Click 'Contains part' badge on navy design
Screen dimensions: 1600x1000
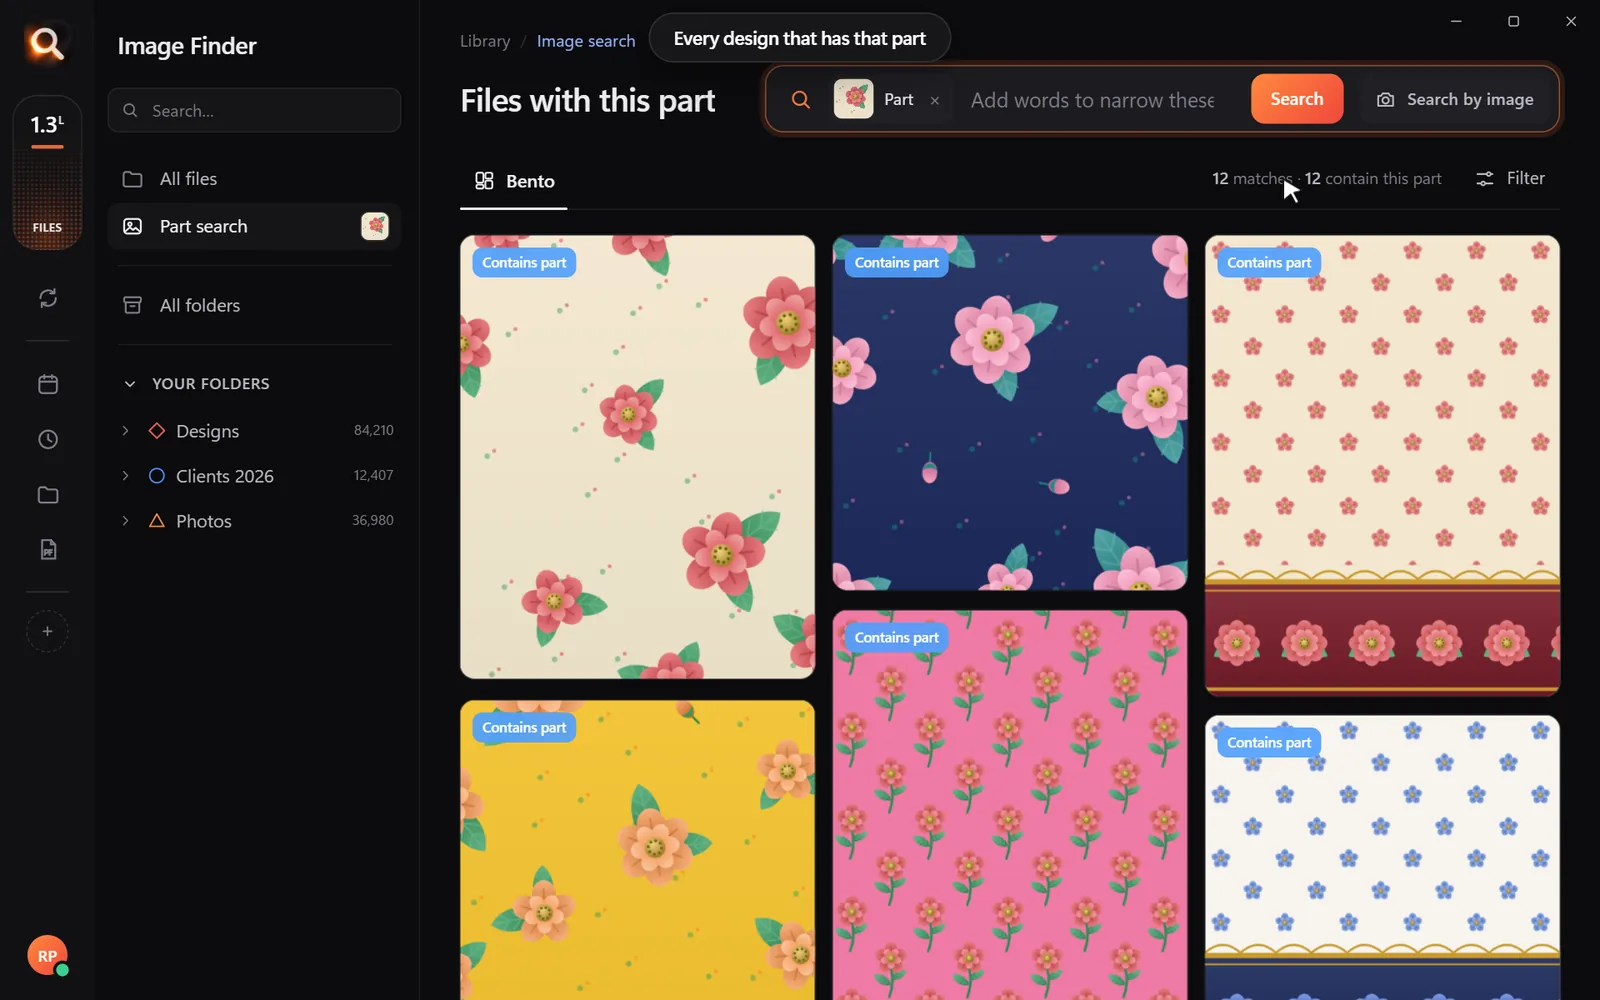pos(896,263)
